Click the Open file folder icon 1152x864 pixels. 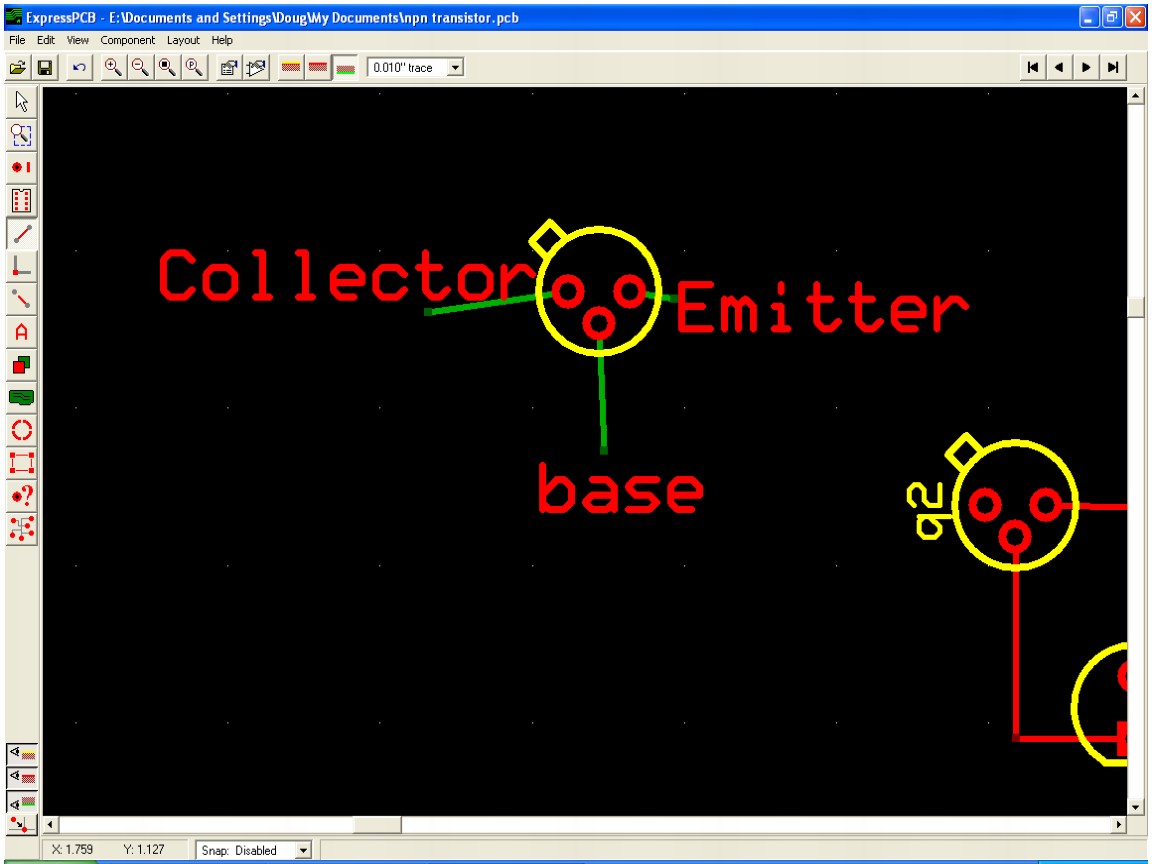(18, 68)
